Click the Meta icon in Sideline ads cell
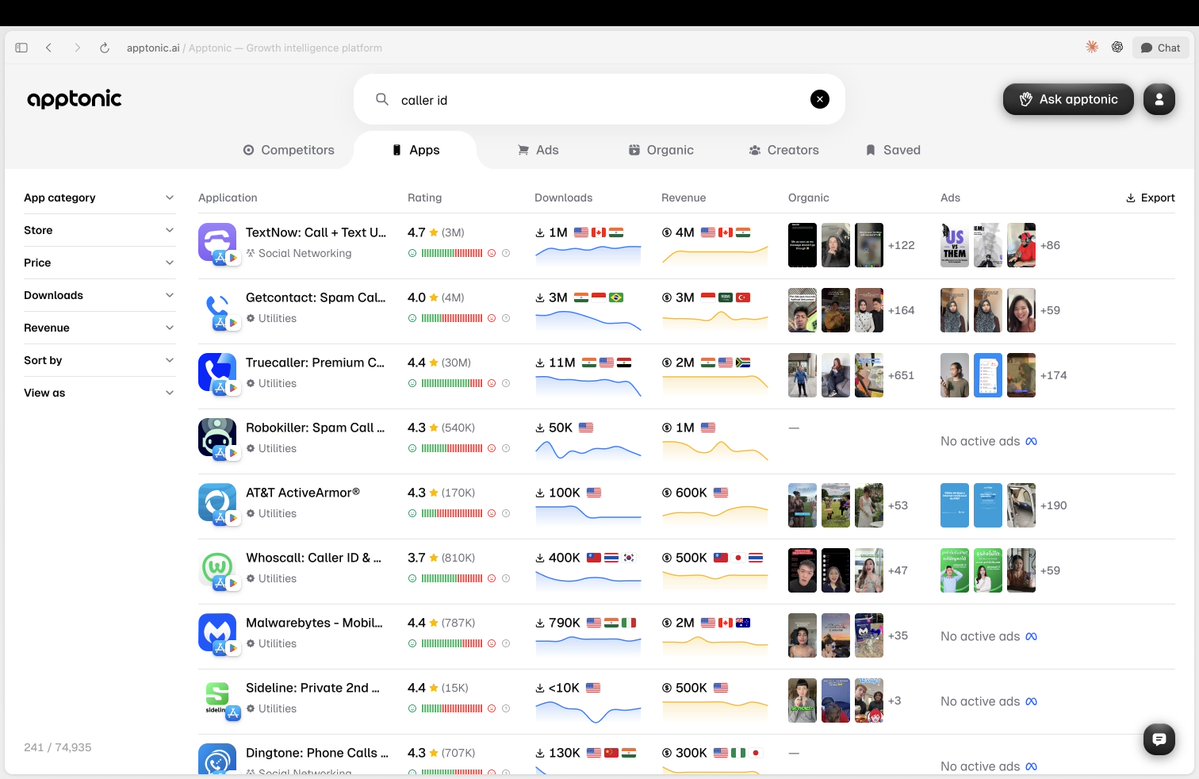This screenshot has width=1199, height=779. (x=1031, y=701)
